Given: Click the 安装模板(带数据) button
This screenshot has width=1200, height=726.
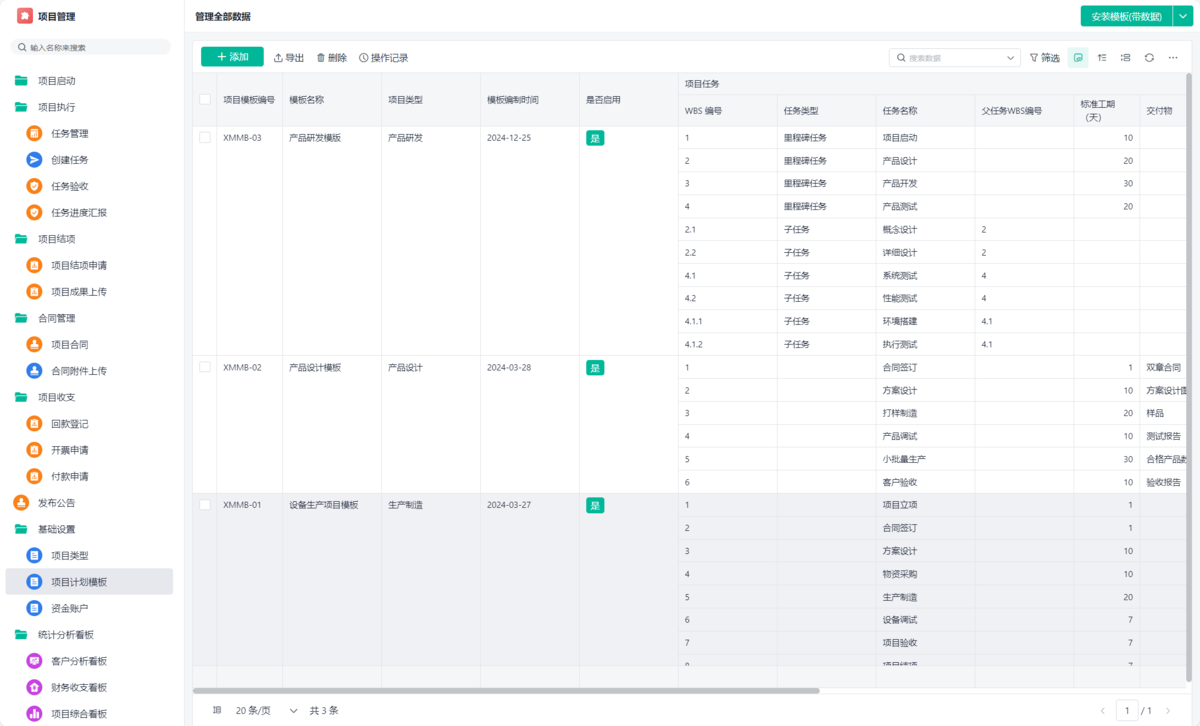Looking at the screenshot, I should click(x=1126, y=16).
